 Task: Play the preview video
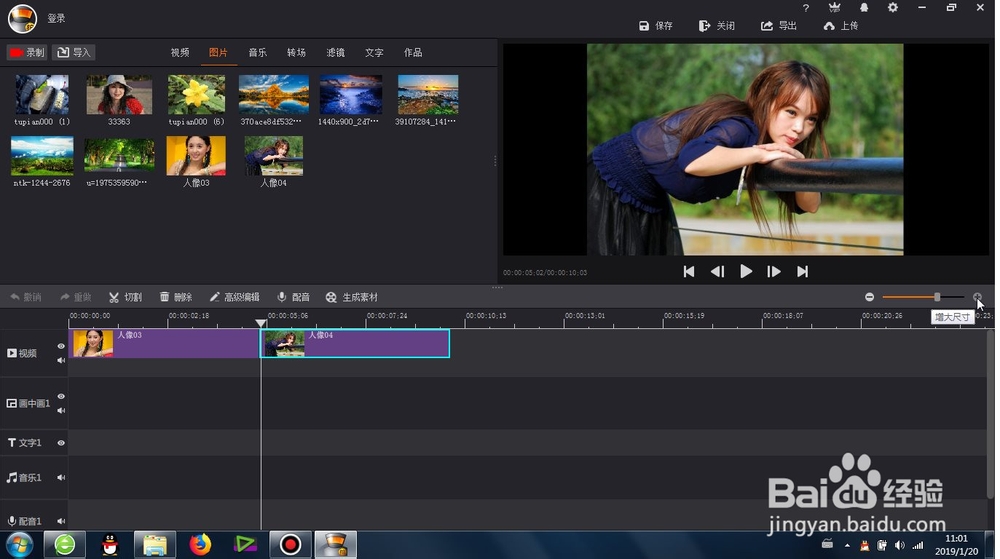746,272
